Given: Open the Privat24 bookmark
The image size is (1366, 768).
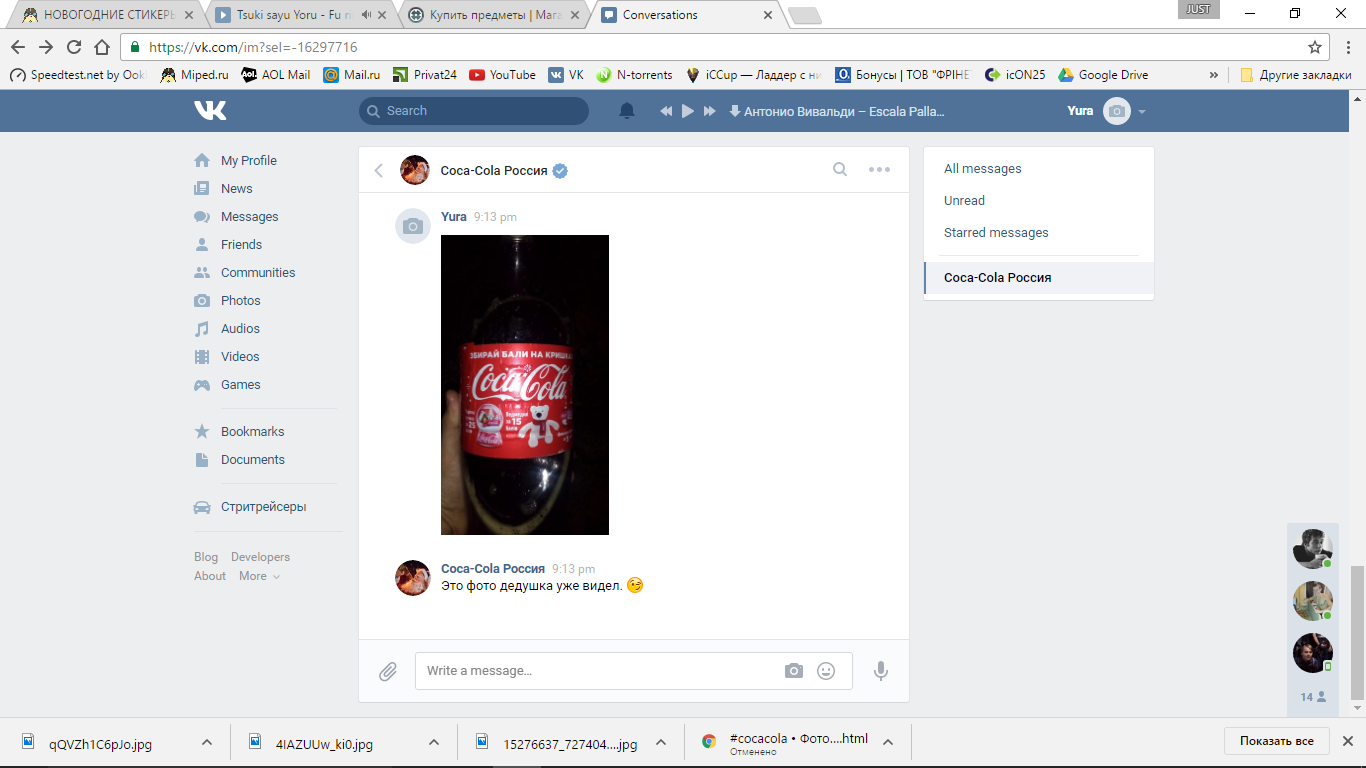Looking at the screenshot, I should (x=424, y=75).
